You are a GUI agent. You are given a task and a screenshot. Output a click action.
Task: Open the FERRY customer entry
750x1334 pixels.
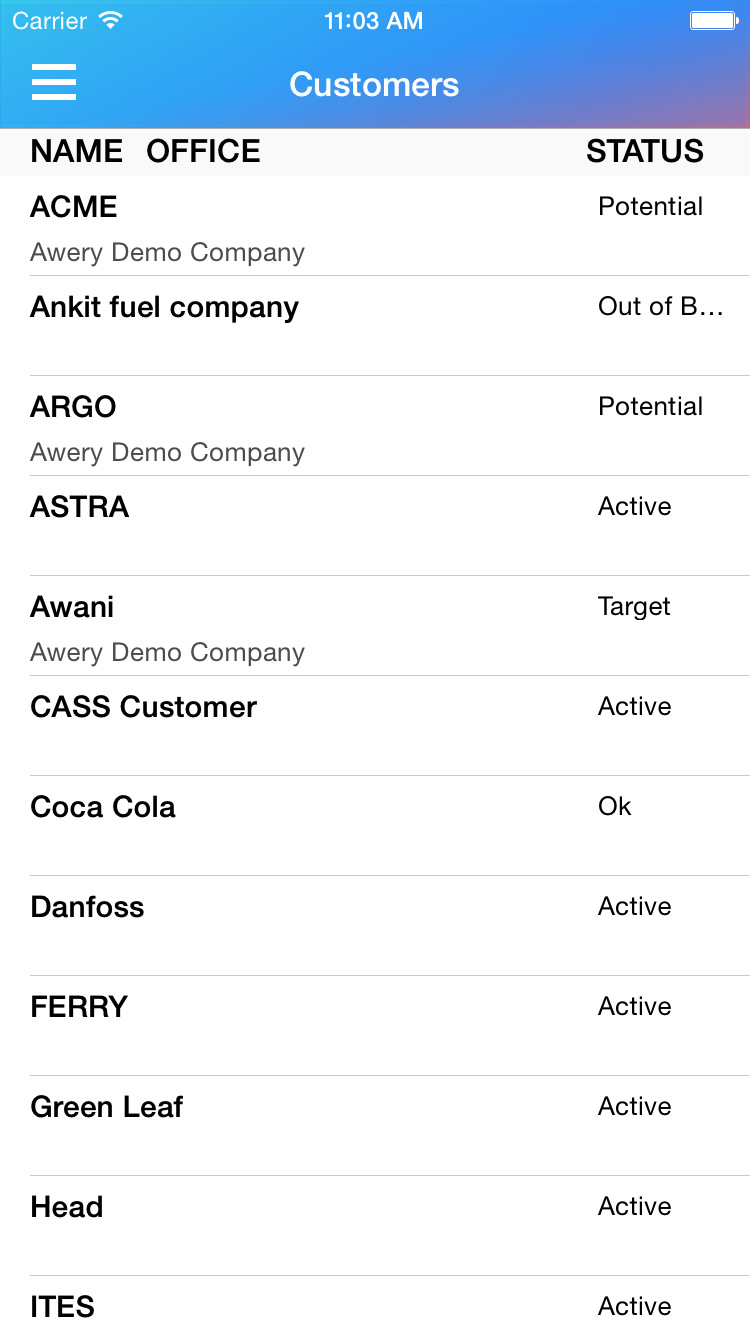click(375, 1026)
